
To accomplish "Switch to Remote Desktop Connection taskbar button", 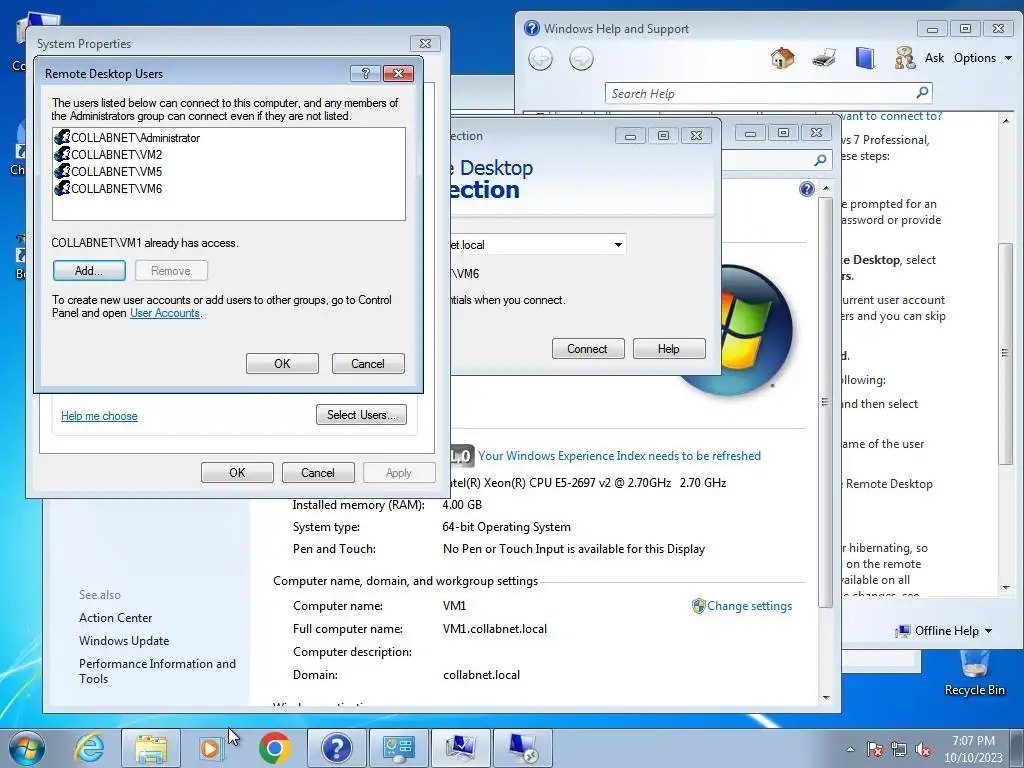I will (522, 748).
